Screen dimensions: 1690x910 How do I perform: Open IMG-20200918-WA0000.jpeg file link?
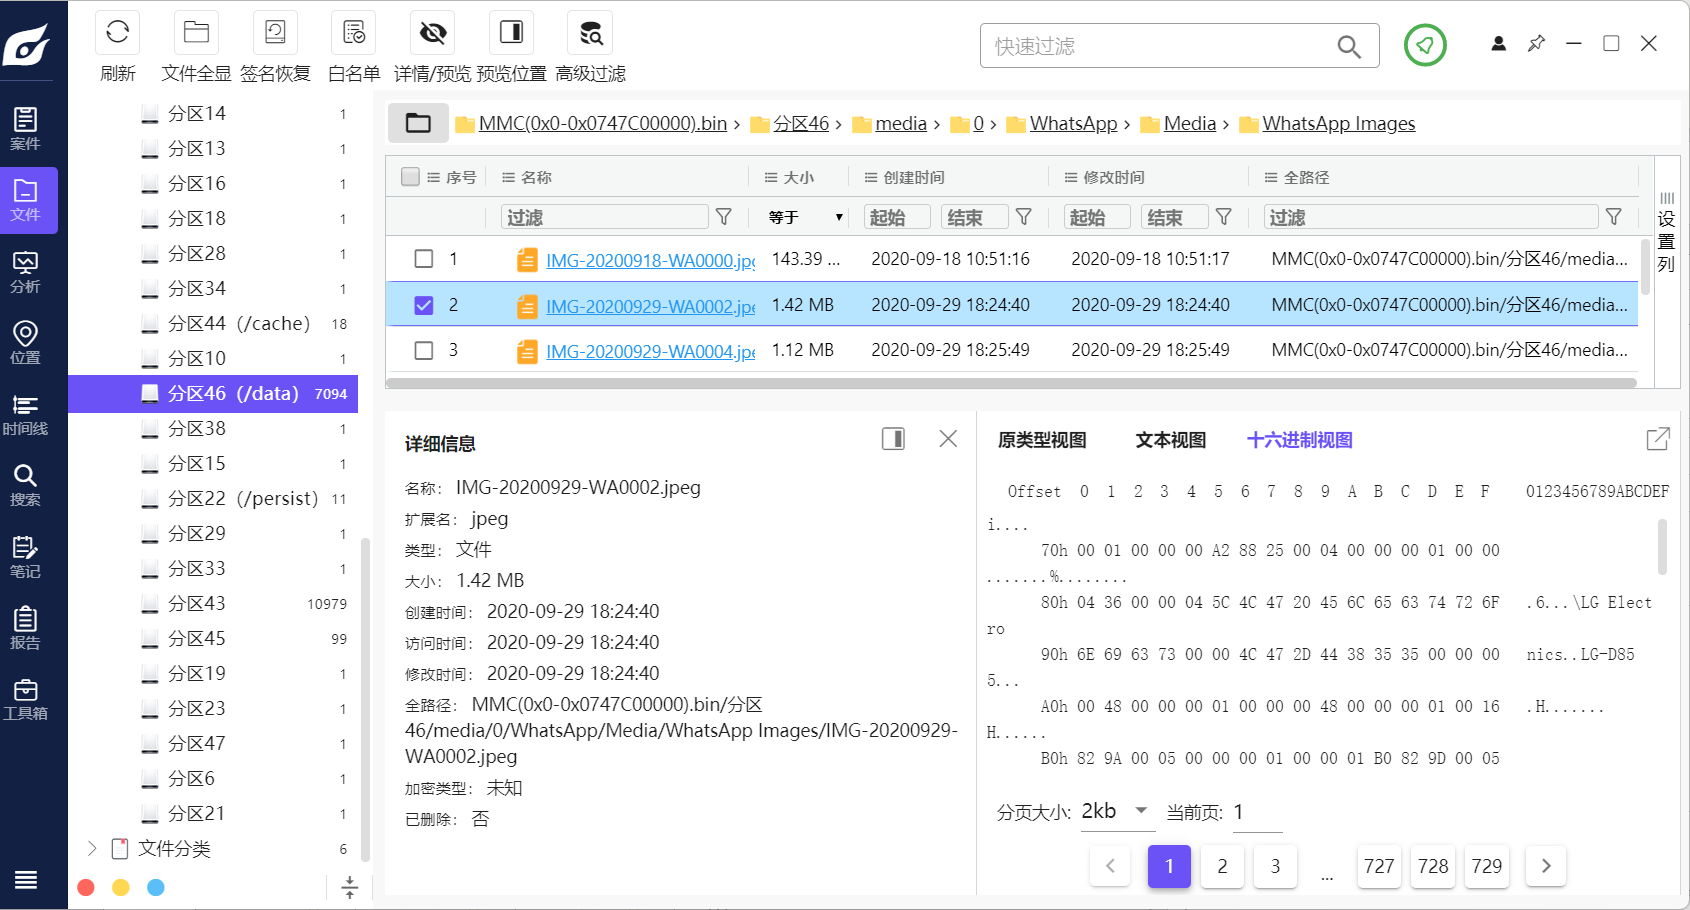click(x=651, y=260)
